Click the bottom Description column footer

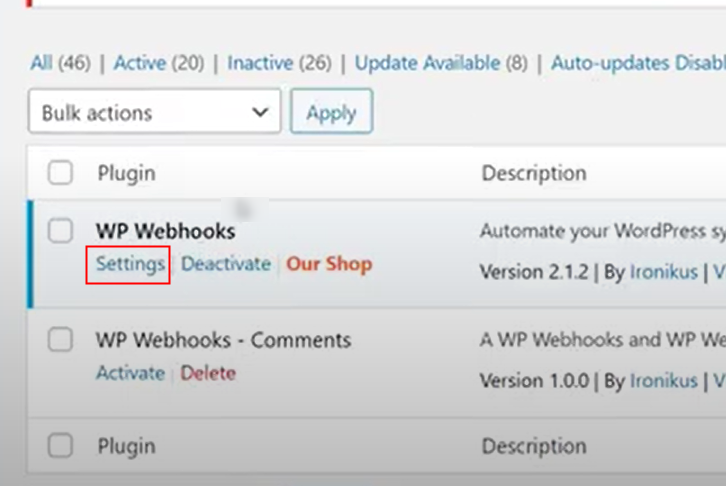point(534,447)
